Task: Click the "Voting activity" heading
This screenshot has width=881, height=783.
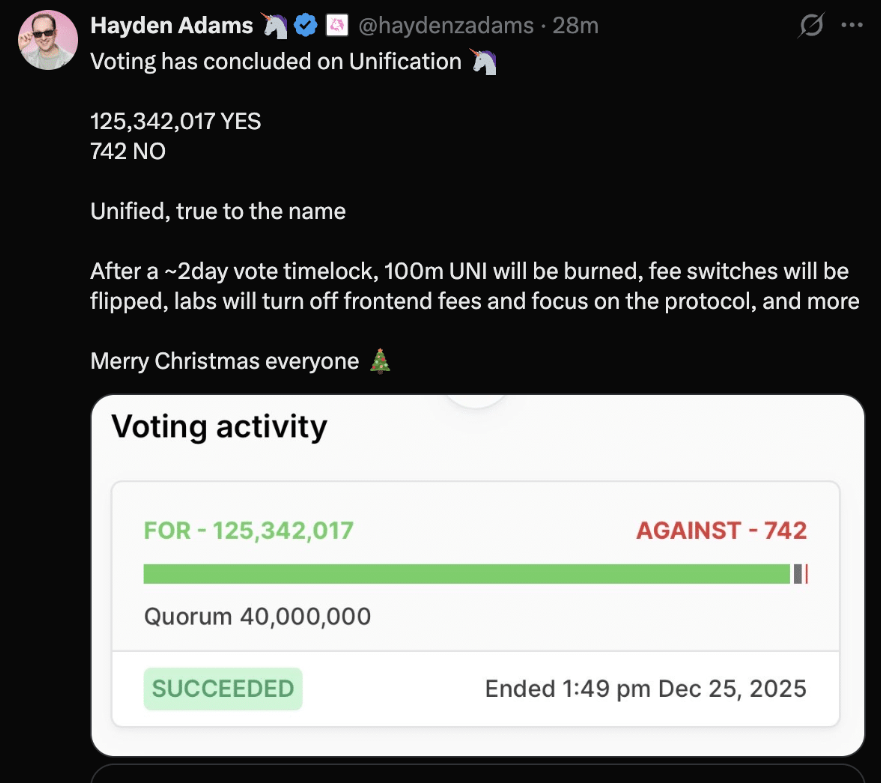Action: pos(219,427)
